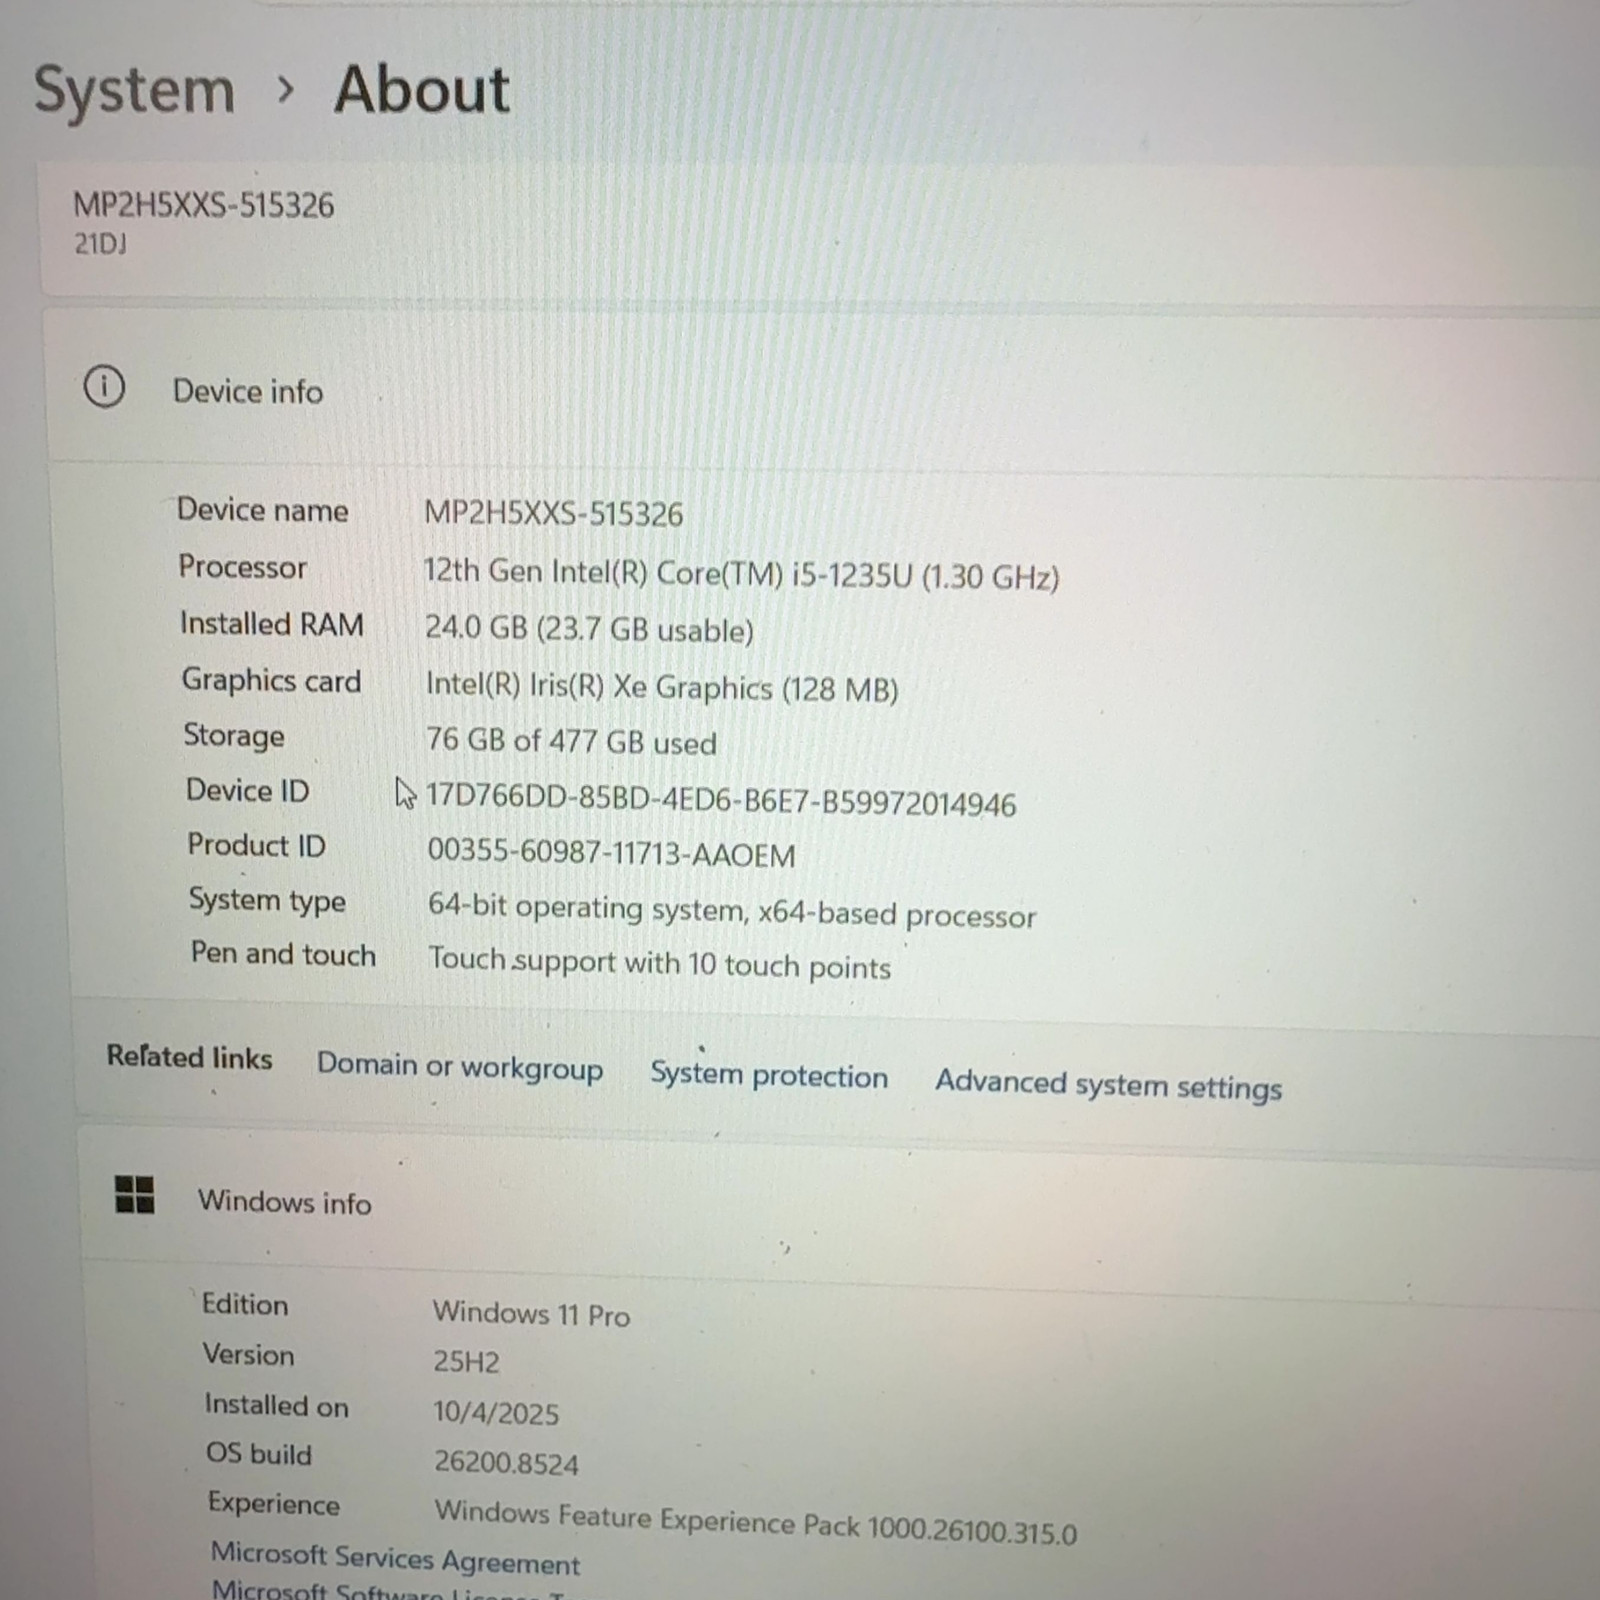The width and height of the screenshot is (1600, 1600).
Task: Open the Domain or workgroup link
Action: (460, 1067)
